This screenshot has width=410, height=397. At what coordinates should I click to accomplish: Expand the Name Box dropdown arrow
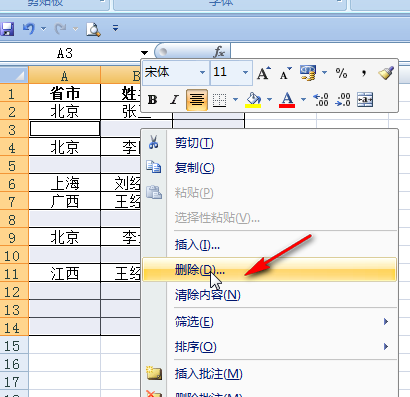144,53
